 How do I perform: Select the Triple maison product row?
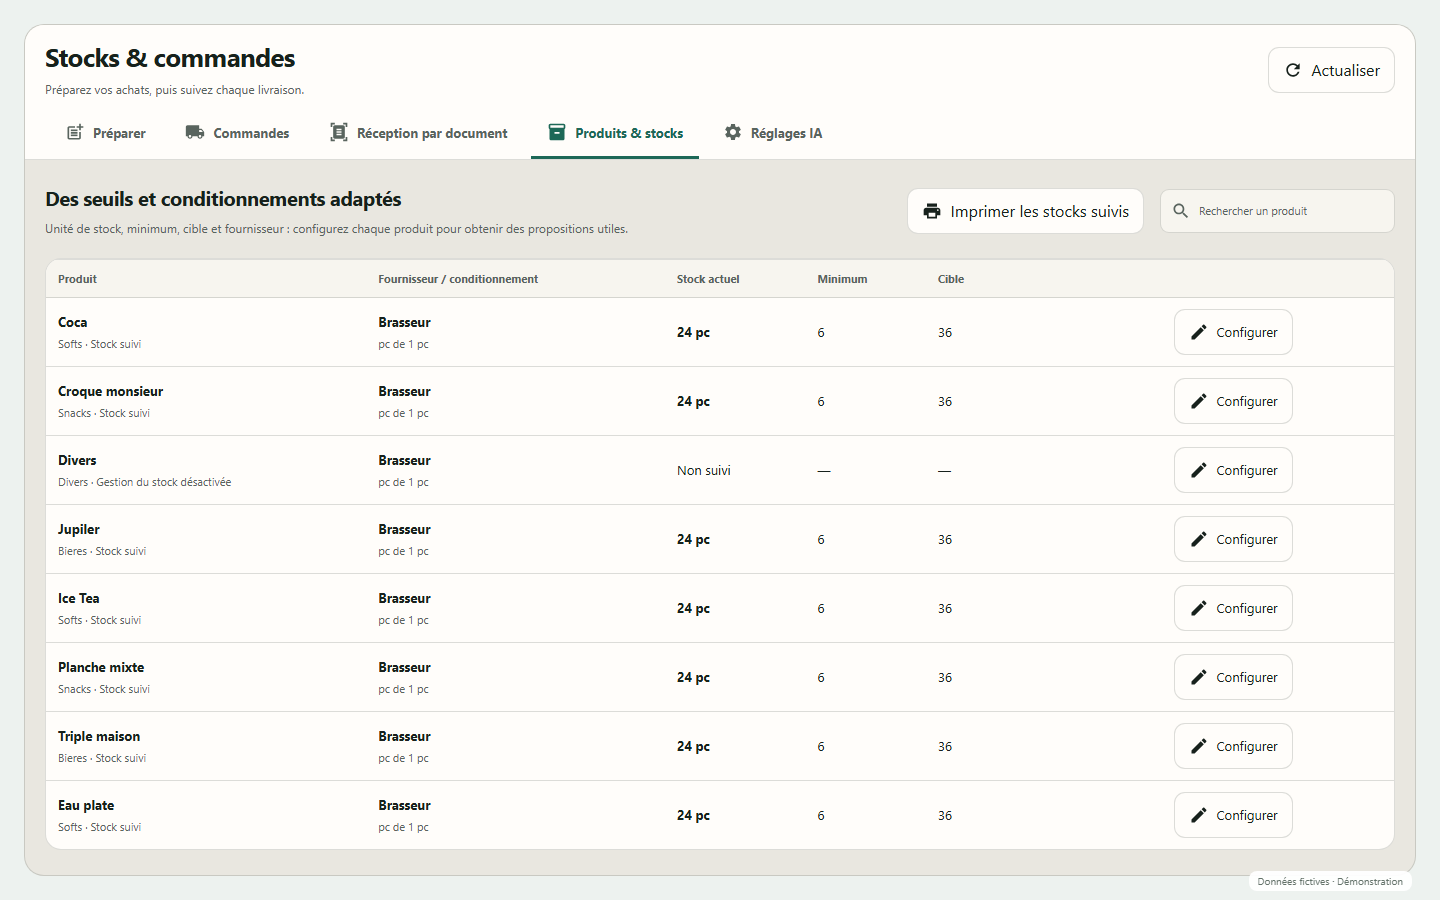(720, 746)
